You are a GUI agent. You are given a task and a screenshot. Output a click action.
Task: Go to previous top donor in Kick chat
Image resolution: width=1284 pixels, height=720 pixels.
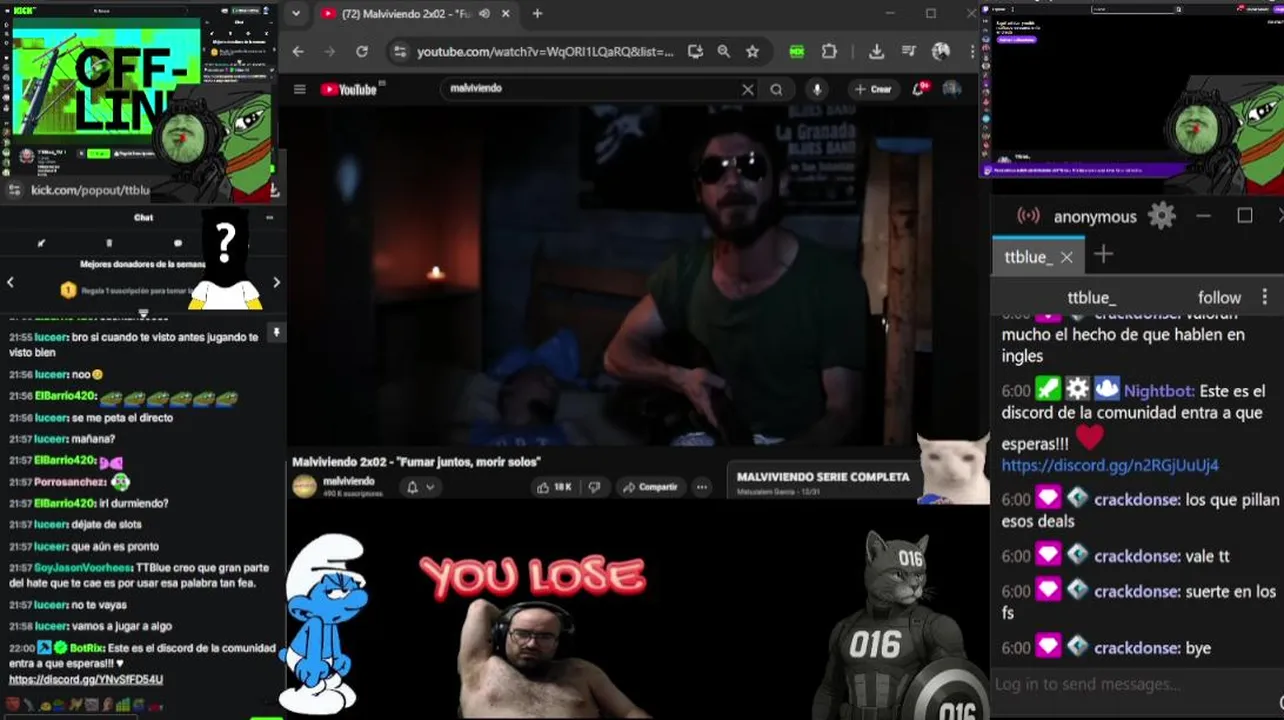pyautogui.click(x=10, y=283)
